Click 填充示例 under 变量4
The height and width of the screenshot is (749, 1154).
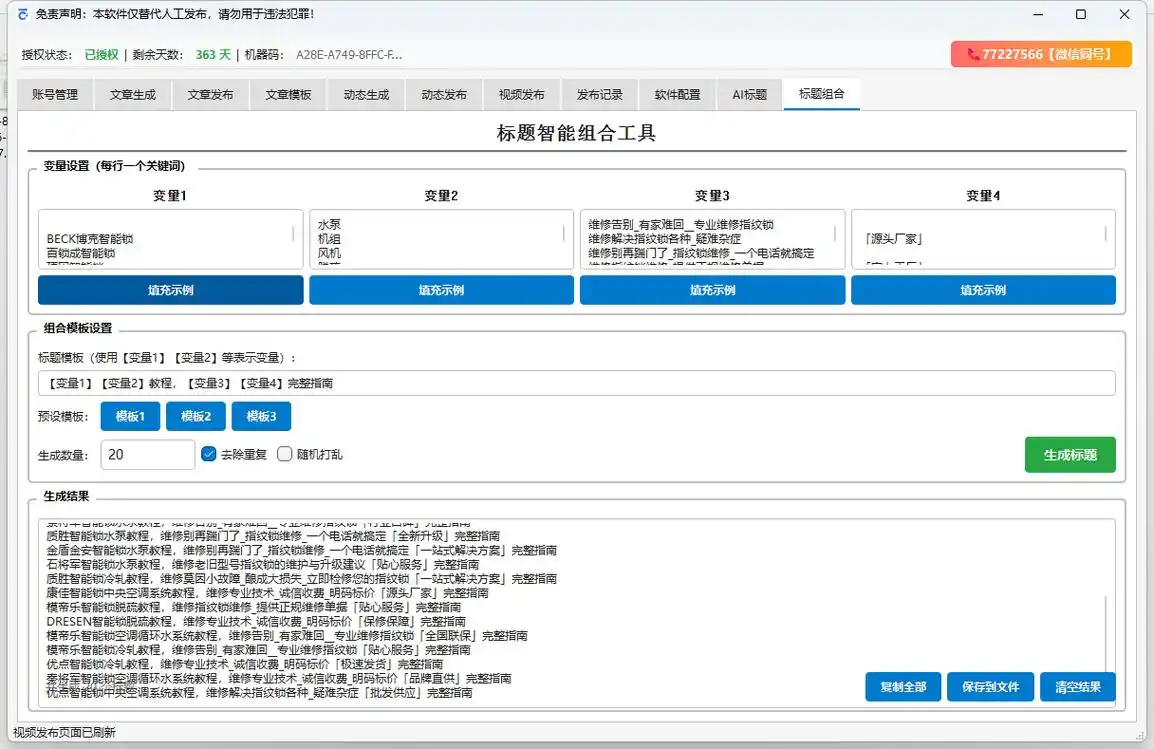(983, 290)
